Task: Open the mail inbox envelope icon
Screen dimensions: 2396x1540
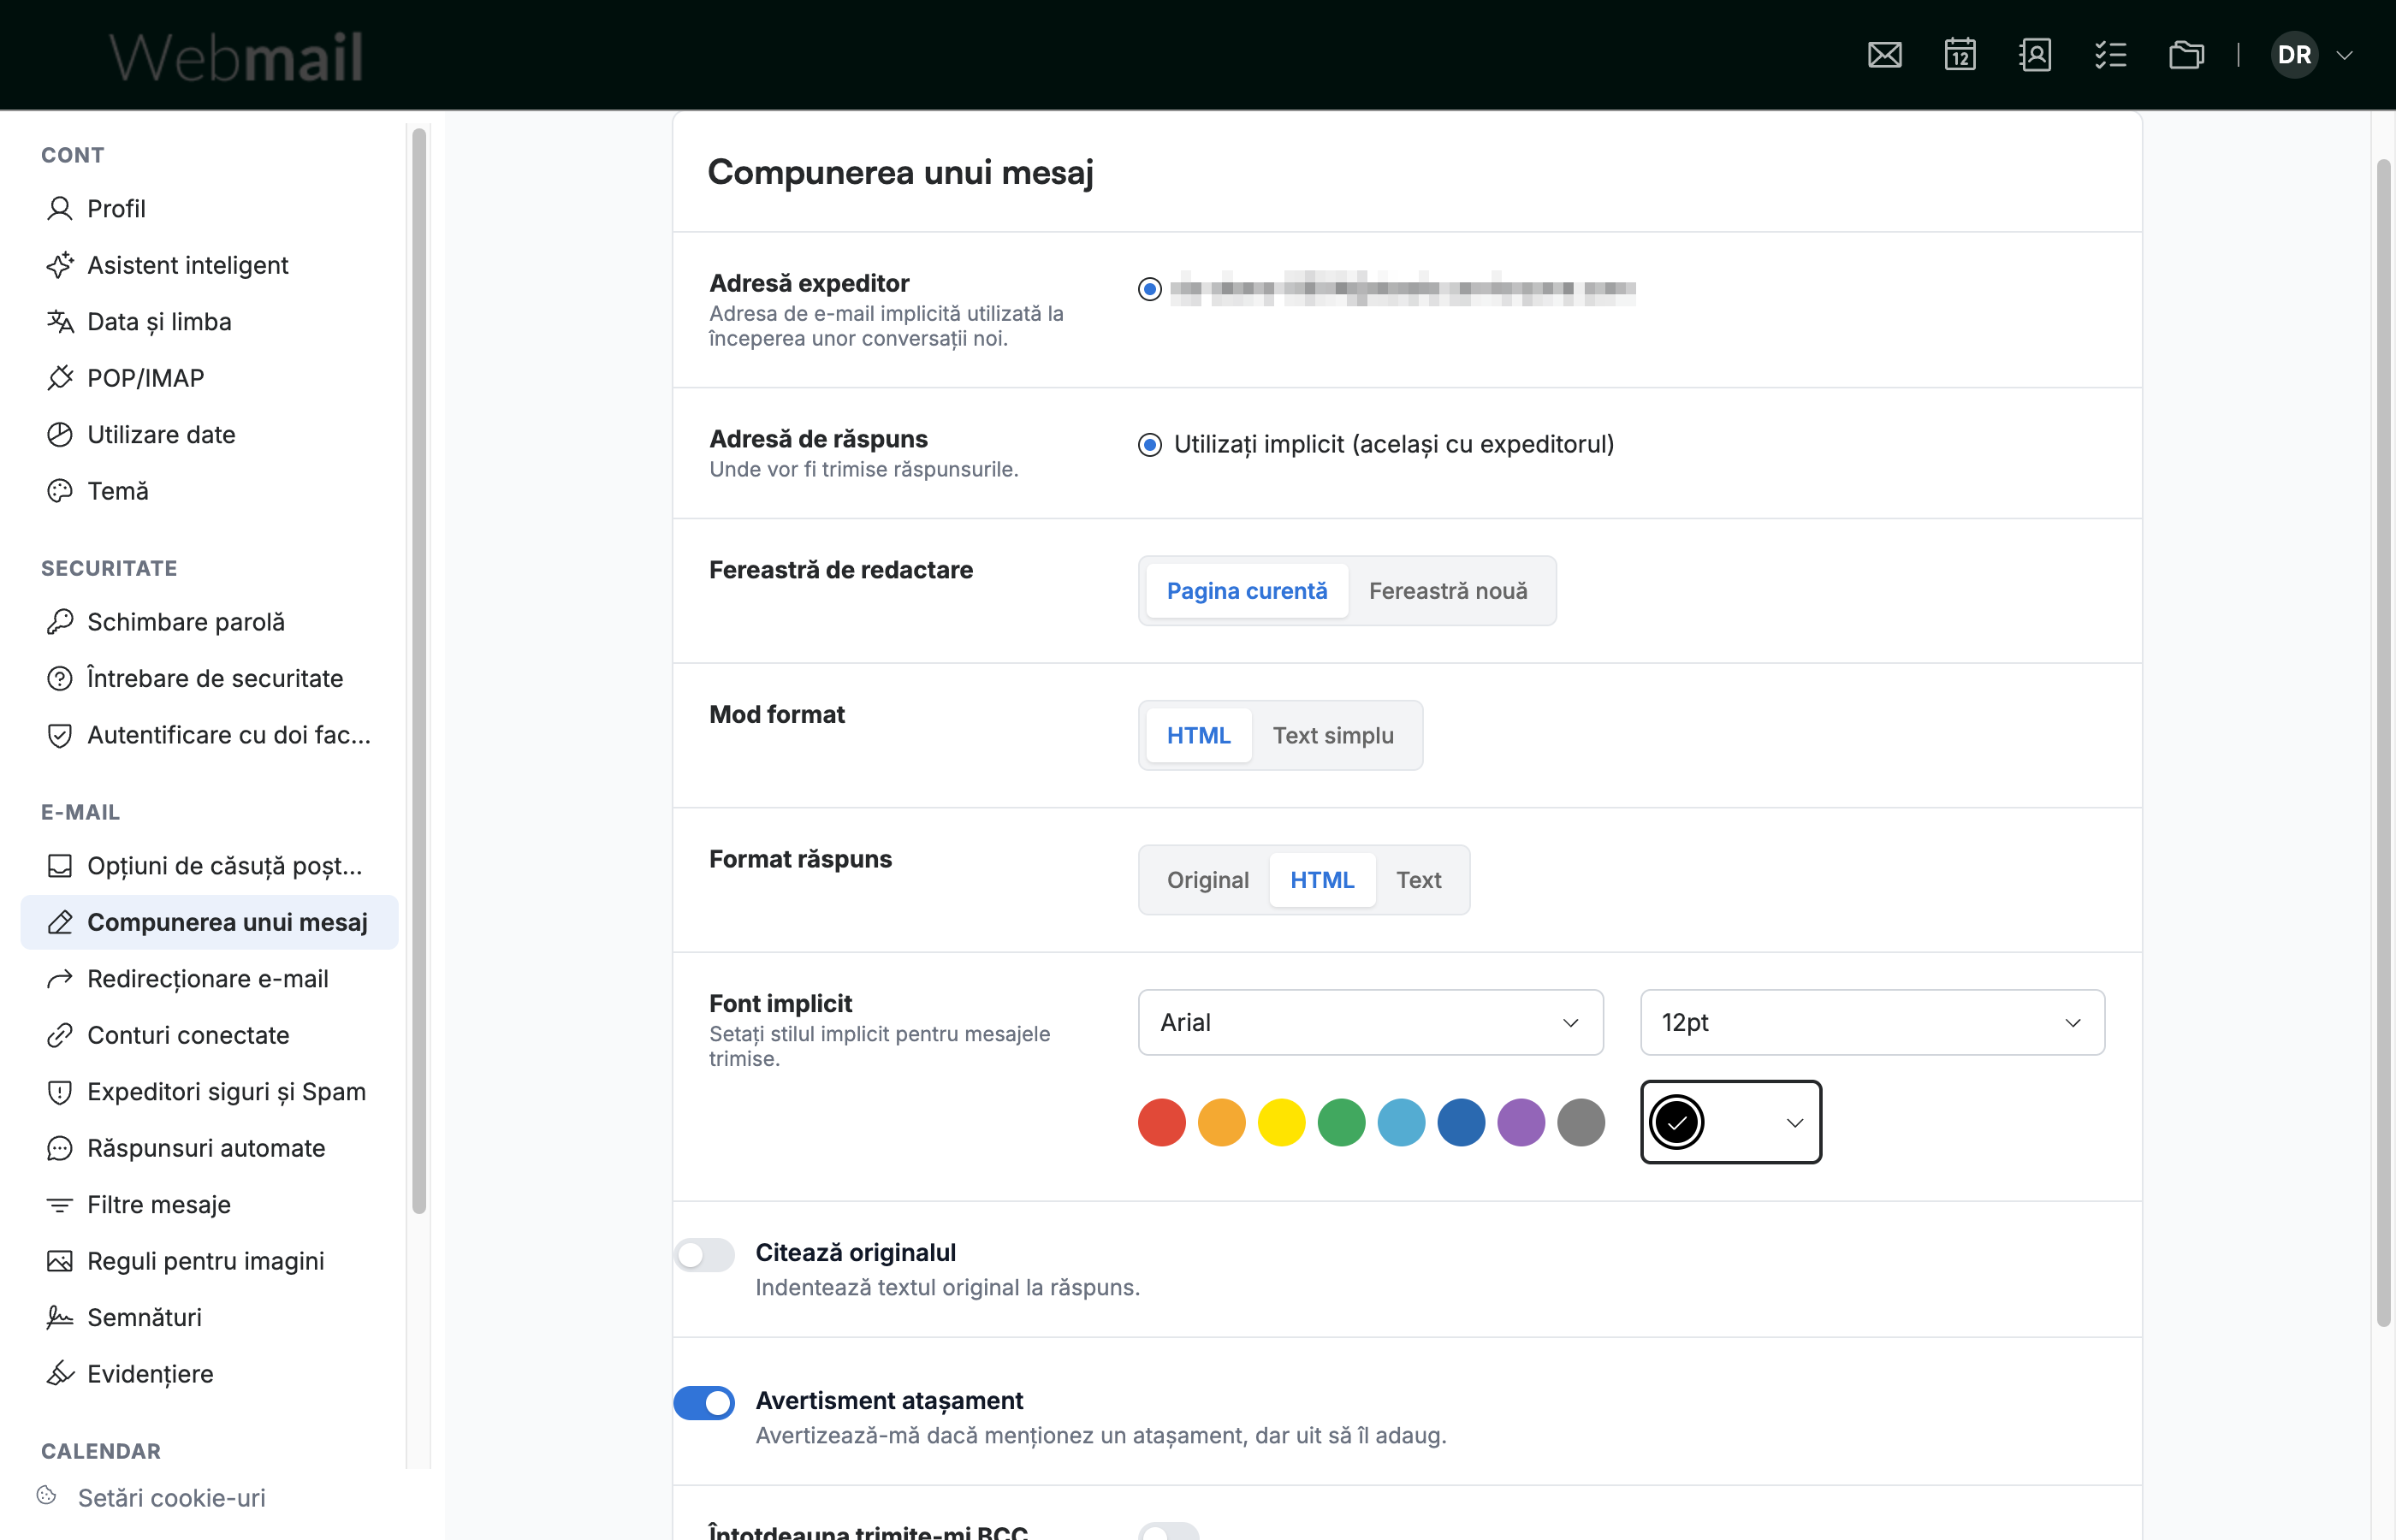Action: [x=1884, y=55]
